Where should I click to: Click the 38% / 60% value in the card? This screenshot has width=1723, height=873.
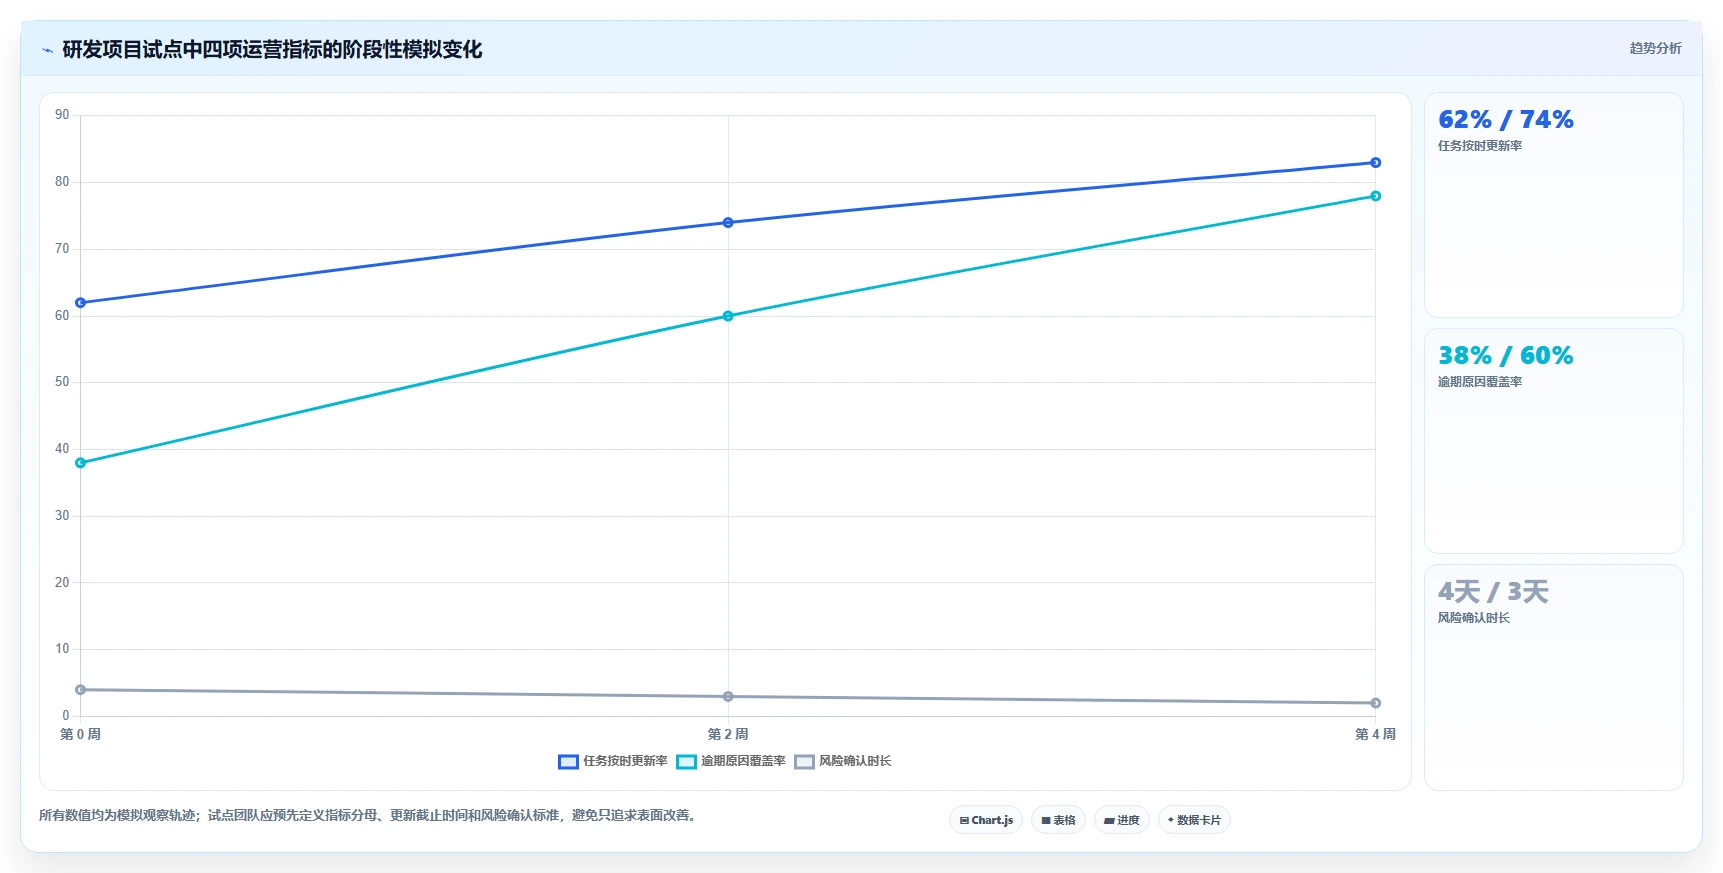[1505, 356]
